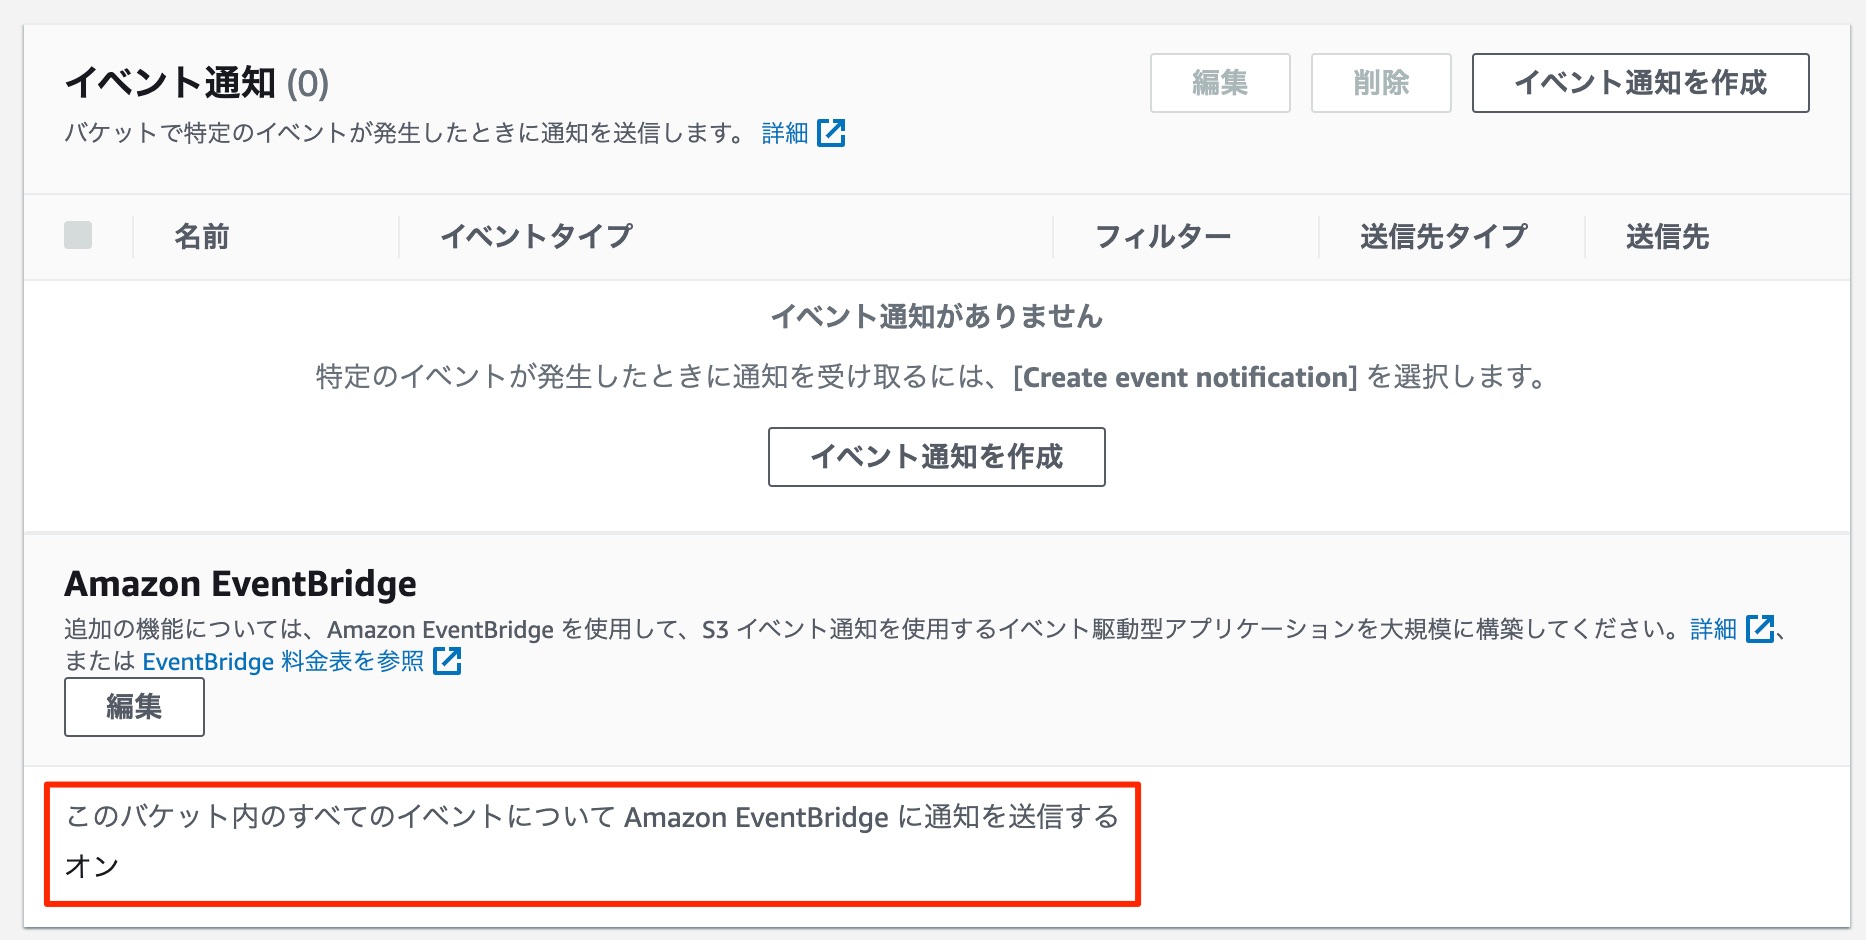Click the external link icon beside EventBridge 詳細
1866x940 pixels.
pos(1760,629)
